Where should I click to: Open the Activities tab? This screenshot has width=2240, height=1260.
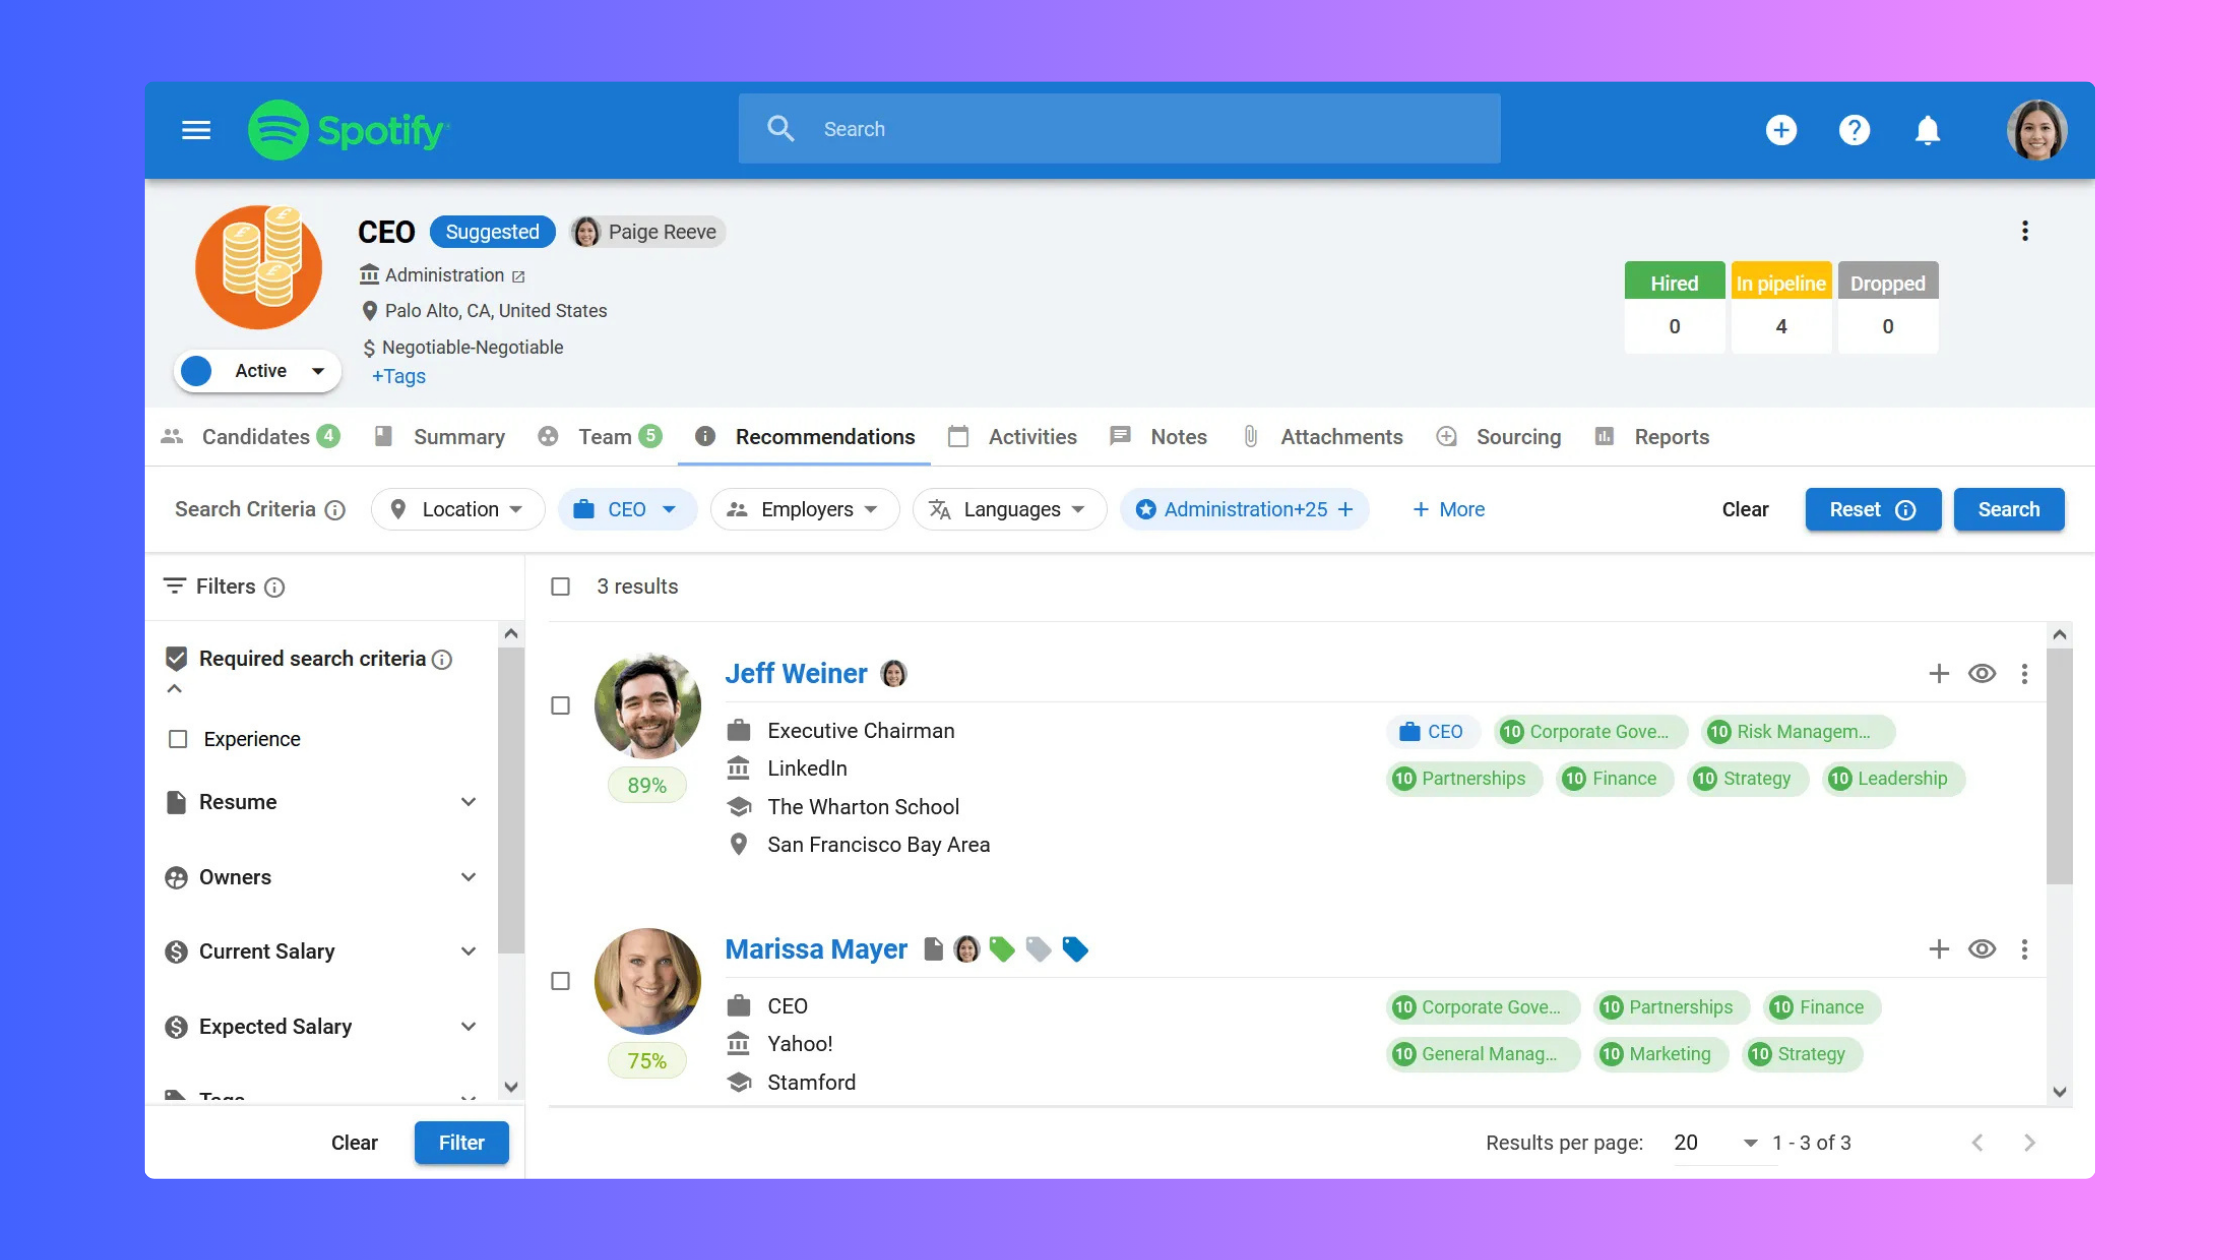1013,437
